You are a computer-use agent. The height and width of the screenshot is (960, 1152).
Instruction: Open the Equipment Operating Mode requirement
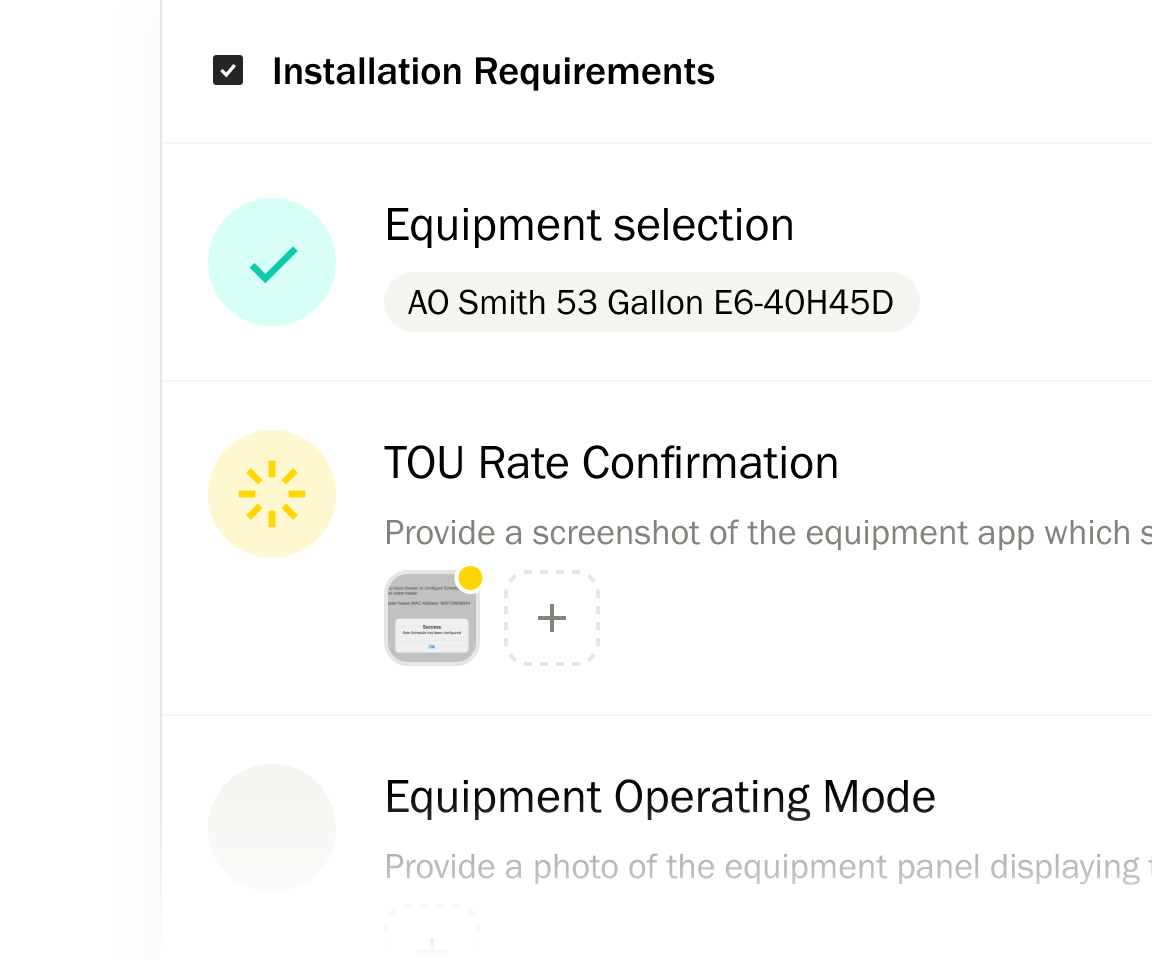pos(660,797)
